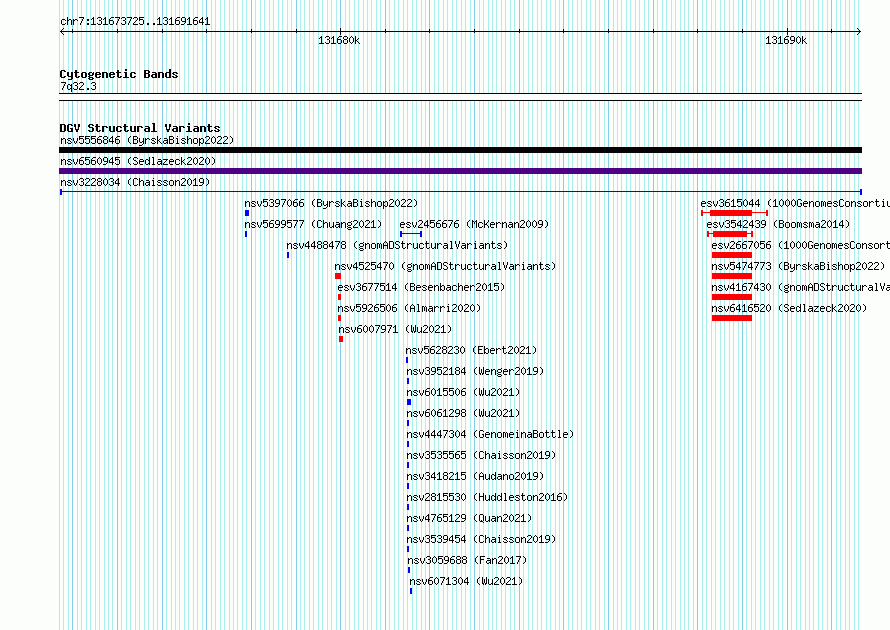Select the blue nsv6015506 variant marker
Image resolution: width=890 pixels, height=630 pixels.
(x=409, y=402)
